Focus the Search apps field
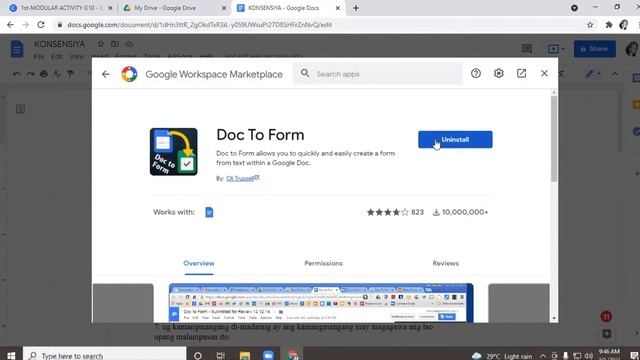 pos(378,74)
